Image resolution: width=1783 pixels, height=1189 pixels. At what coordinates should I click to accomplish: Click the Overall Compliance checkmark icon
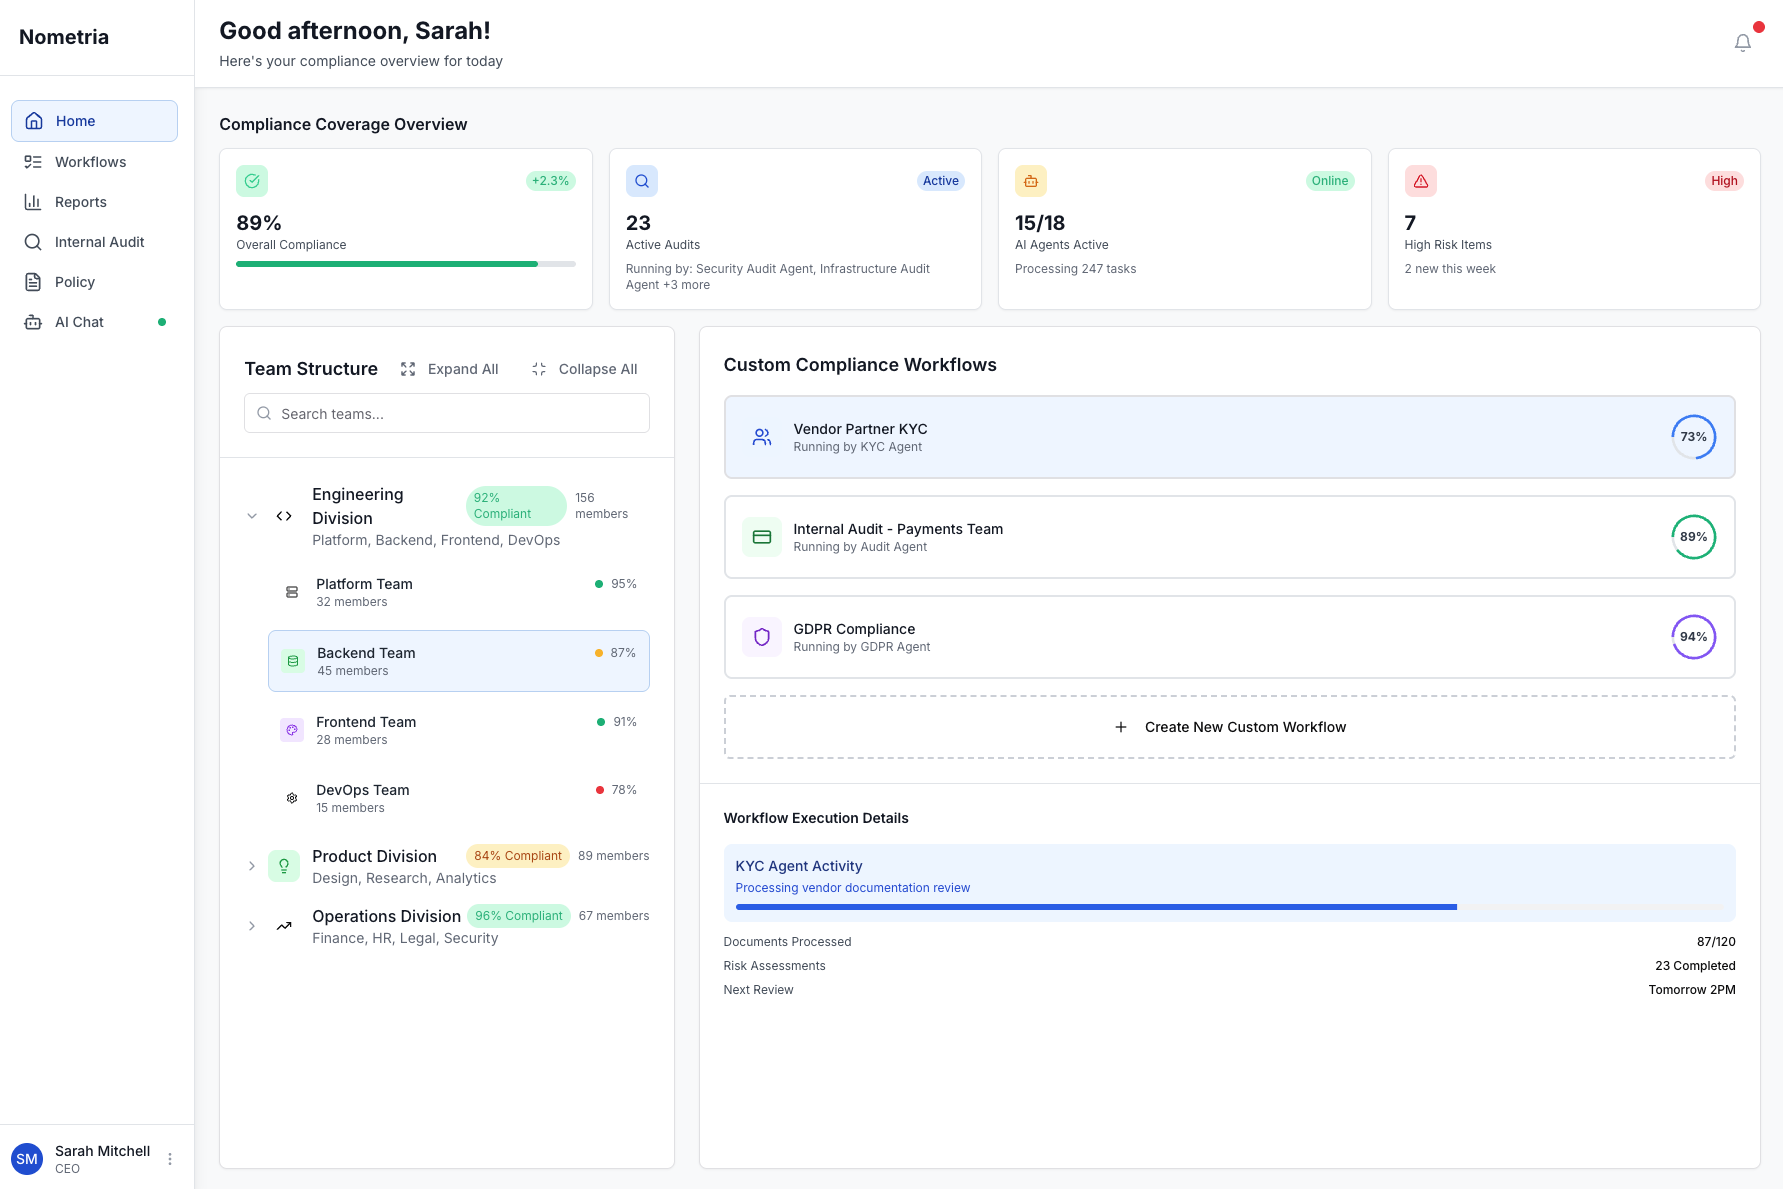tap(252, 181)
